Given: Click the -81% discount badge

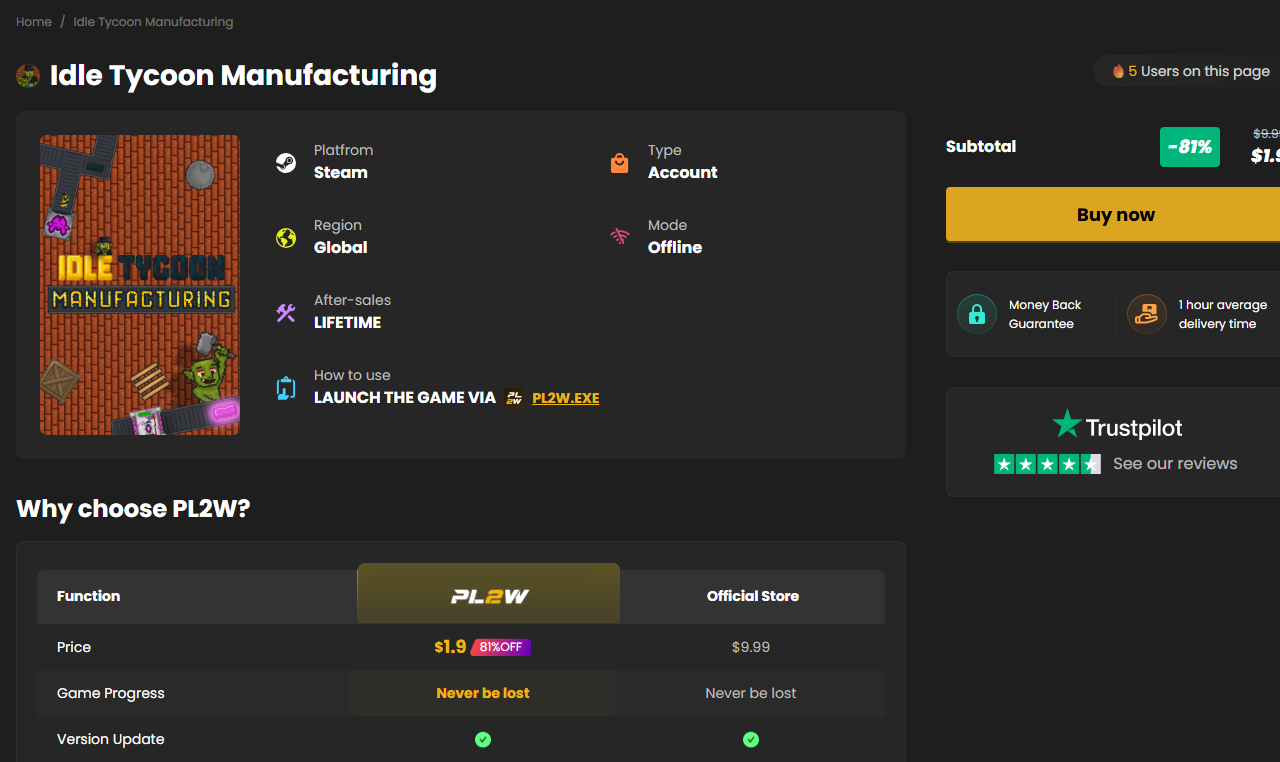Looking at the screenshot, I should (x=1190, y=147).
